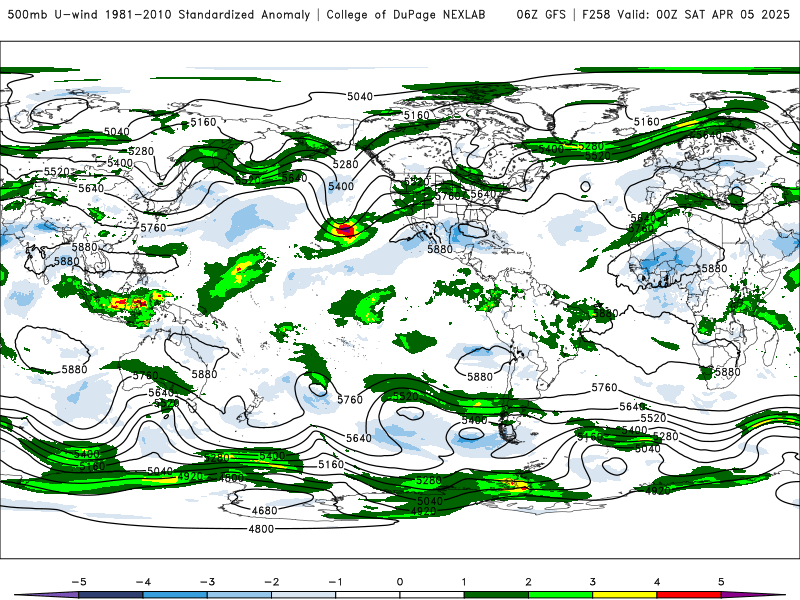
Task: Click the red anomaly core over the eastern Pacific
Action: [x=345, y=229]
